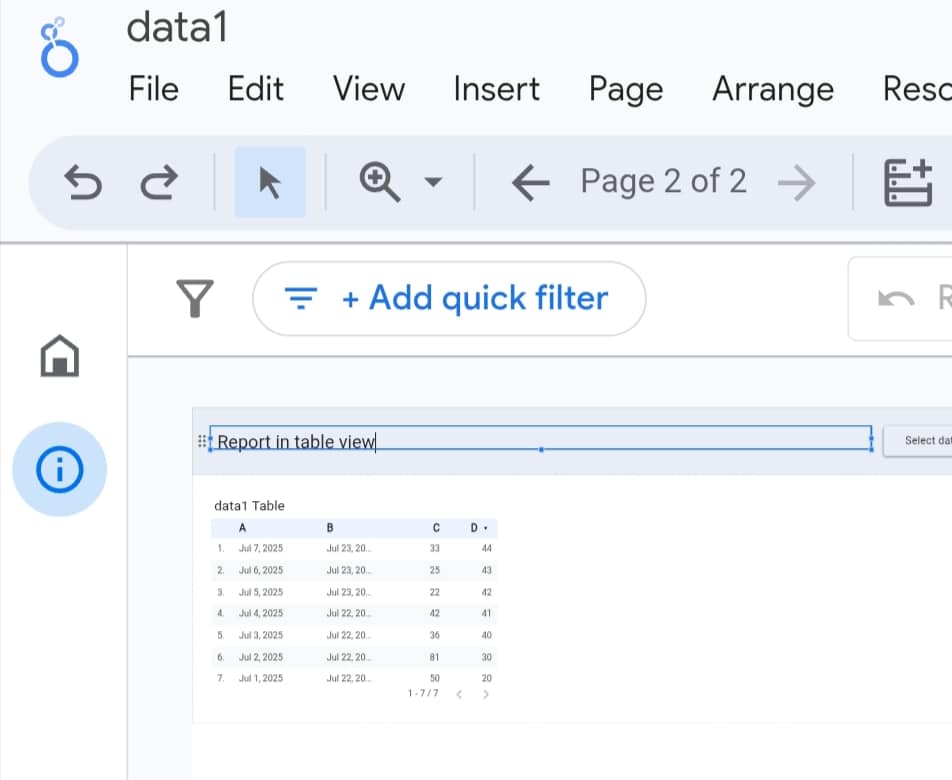Click the Report in table view text box
Viewport: 952px width, 780px height.
pyautogui.click(x=540, y=440)
